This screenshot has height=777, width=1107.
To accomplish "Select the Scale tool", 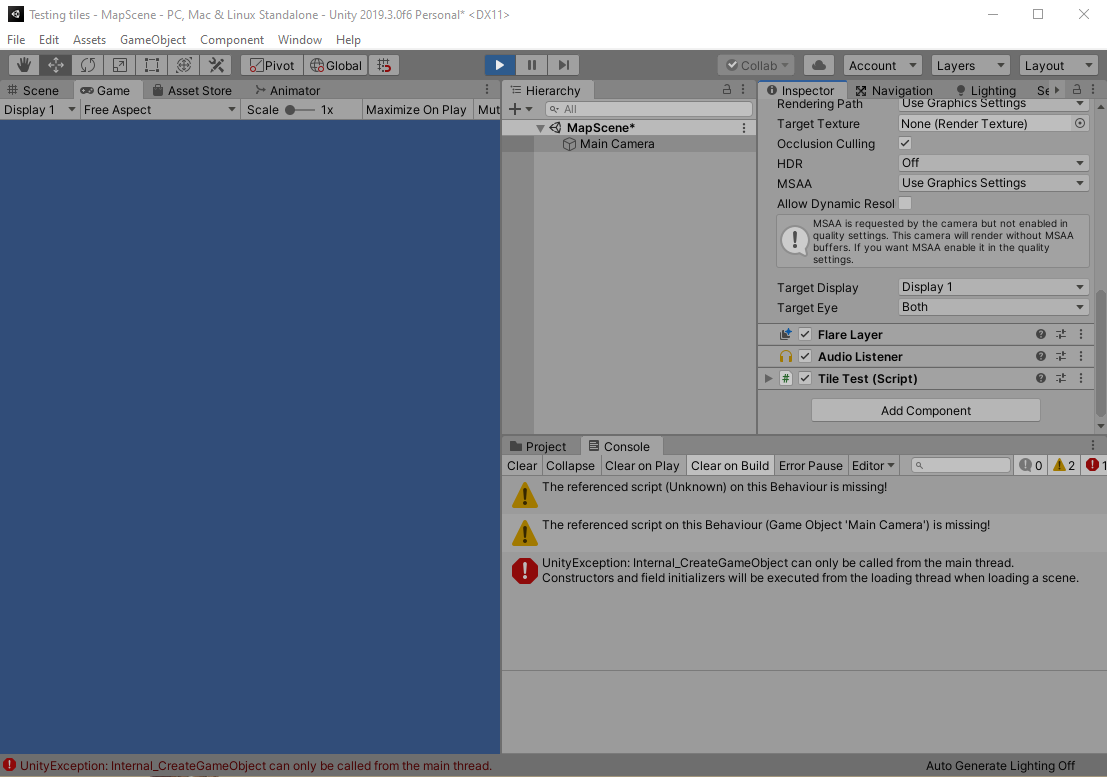I will 120,65.
